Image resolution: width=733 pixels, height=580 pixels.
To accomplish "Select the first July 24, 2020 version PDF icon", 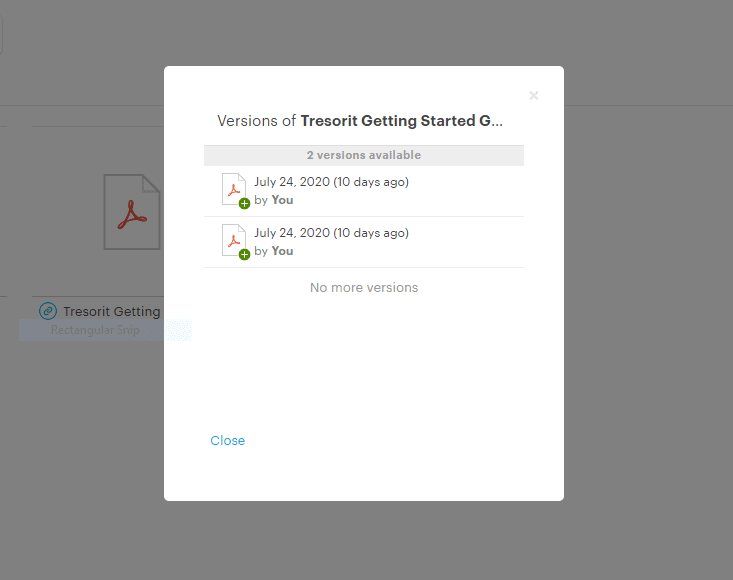I will click(236, 191).
